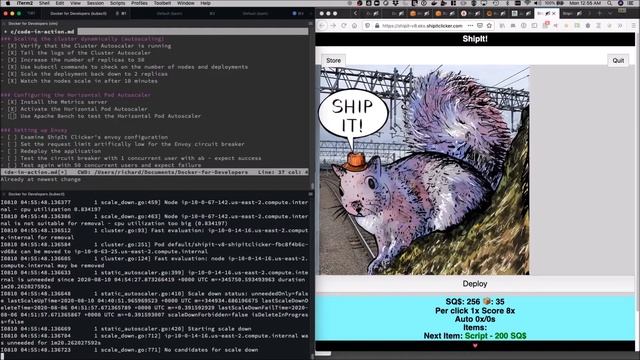The width and height of the screenshot is (640, 360).
Task: Open the Store in ShipIt
Action: coord(333,60)
